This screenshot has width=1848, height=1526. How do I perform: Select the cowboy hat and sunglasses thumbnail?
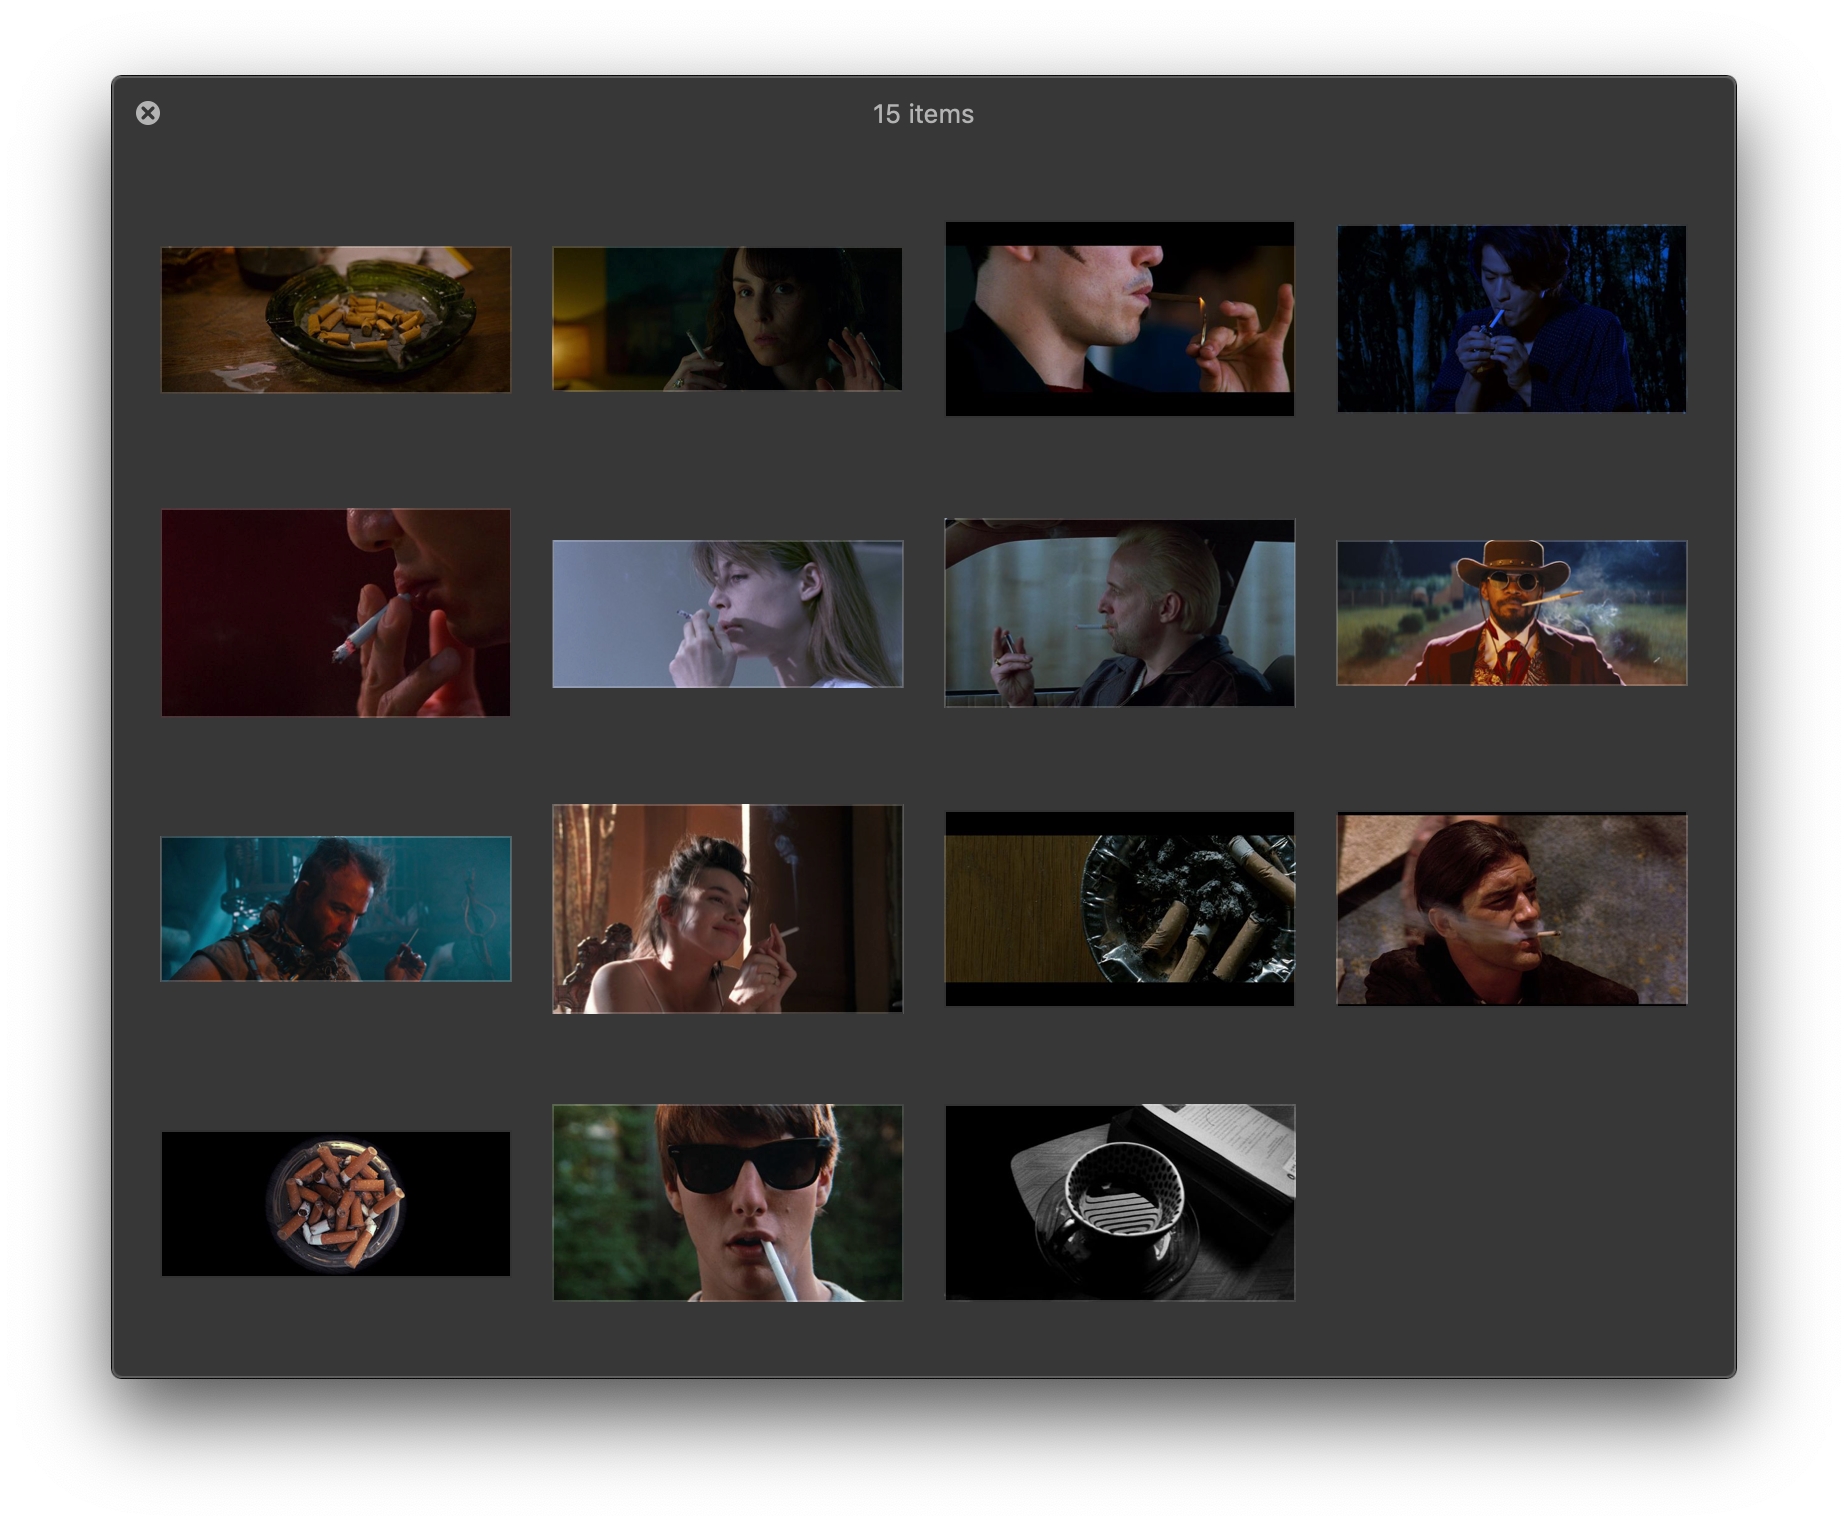tap(1512, 613)
